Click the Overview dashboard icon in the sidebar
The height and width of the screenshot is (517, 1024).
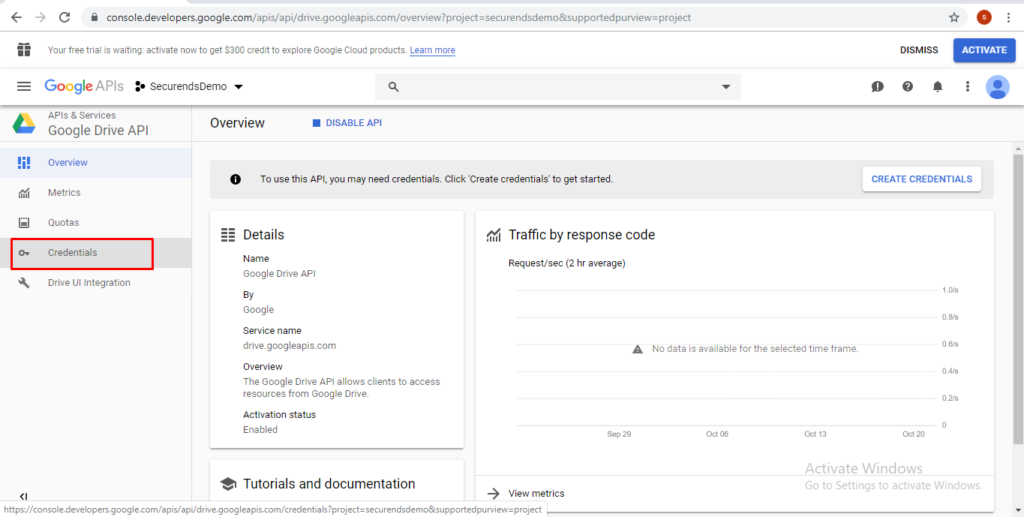24,163
